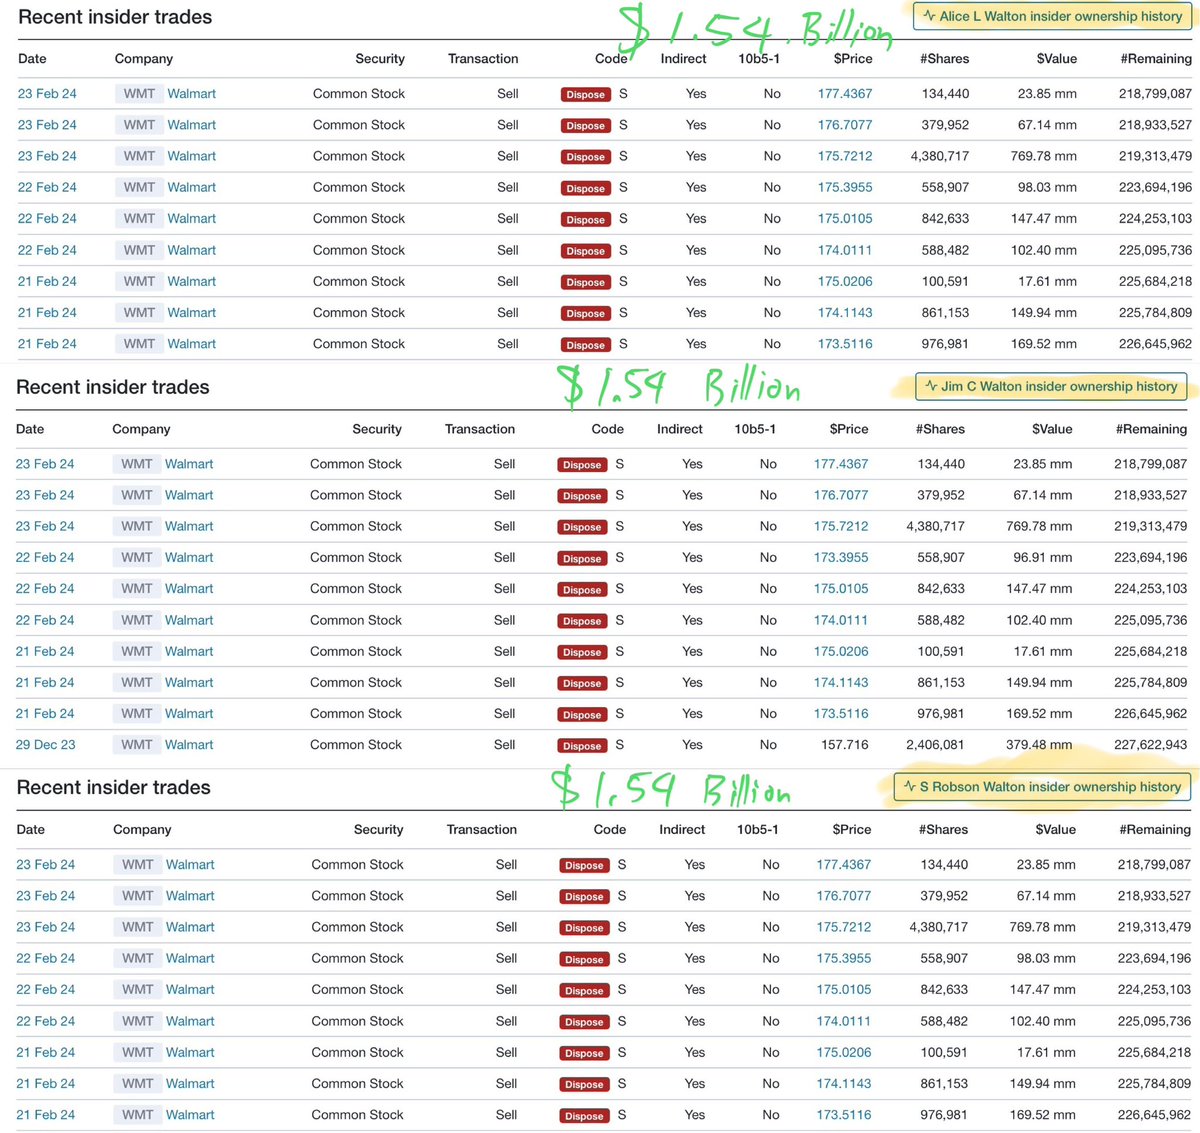This screenshot has width=1200, height=1133.
Task: Select the 227,622,943 remaining value
Action: [x=1151, y=745]
